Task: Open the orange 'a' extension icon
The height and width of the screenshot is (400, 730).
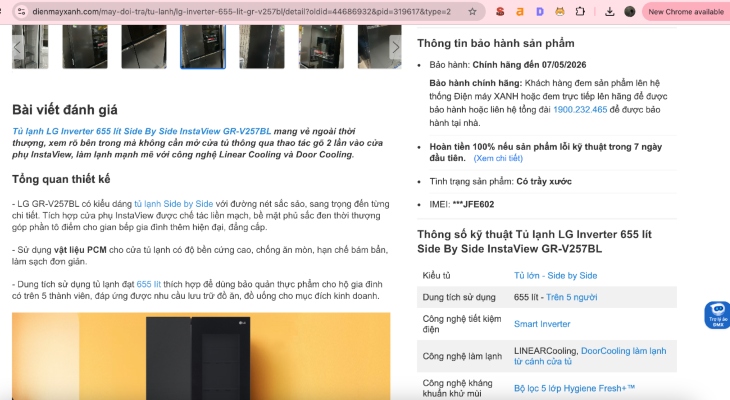Action: point(520,12)
